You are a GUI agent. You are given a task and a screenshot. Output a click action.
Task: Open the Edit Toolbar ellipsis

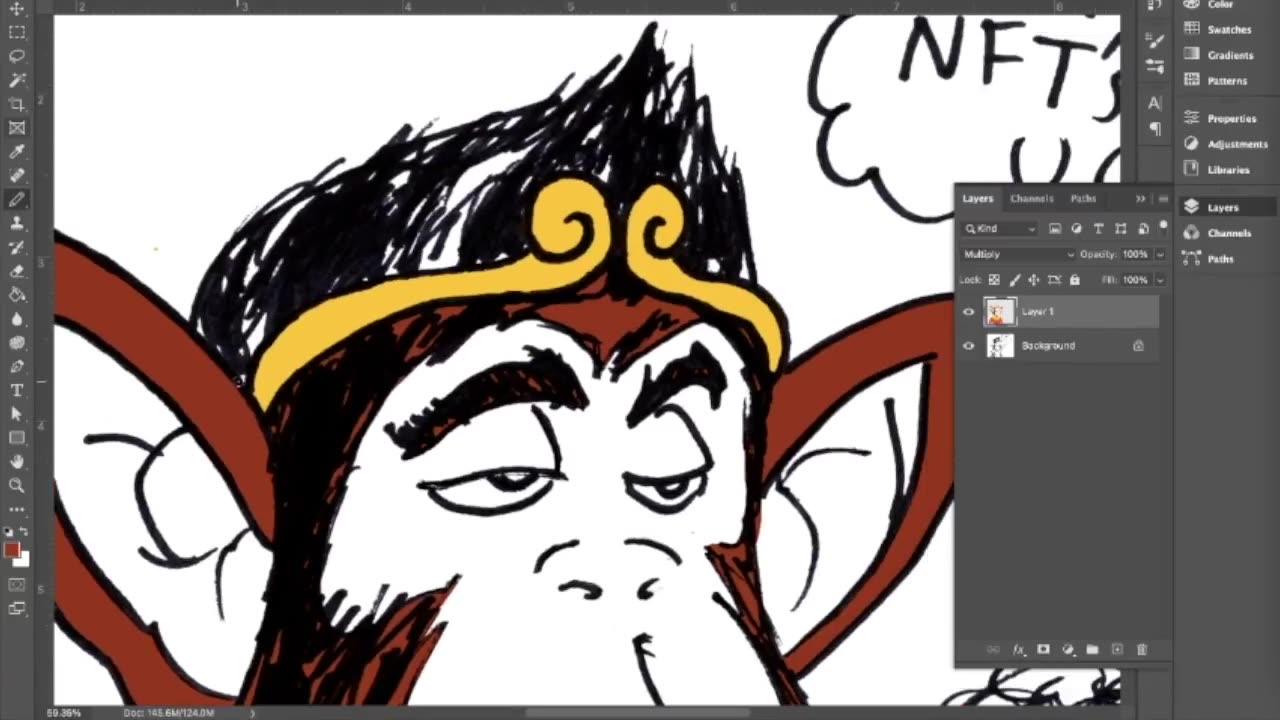[x=17, y=509]
